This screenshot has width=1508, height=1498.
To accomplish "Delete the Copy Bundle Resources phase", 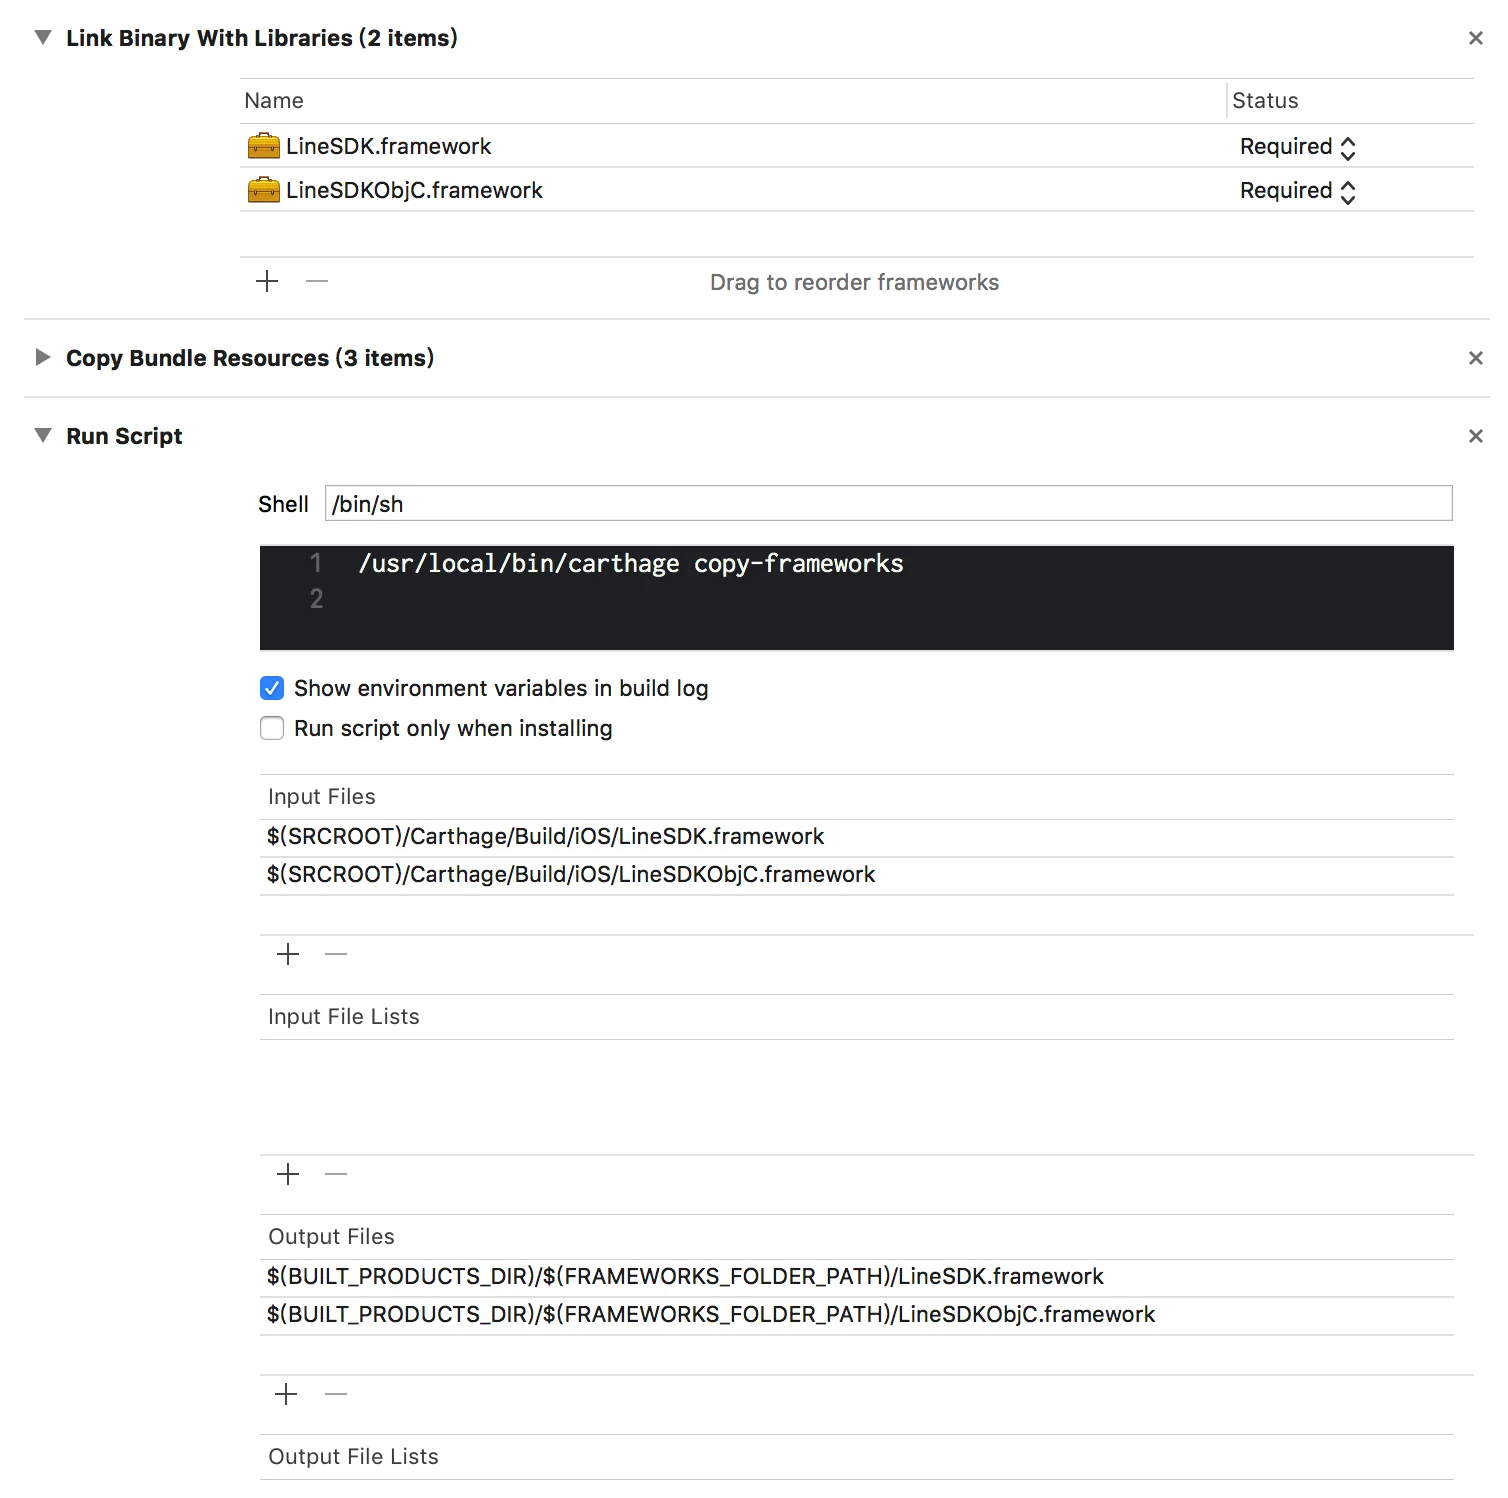I will click(x=1475, y=358).
